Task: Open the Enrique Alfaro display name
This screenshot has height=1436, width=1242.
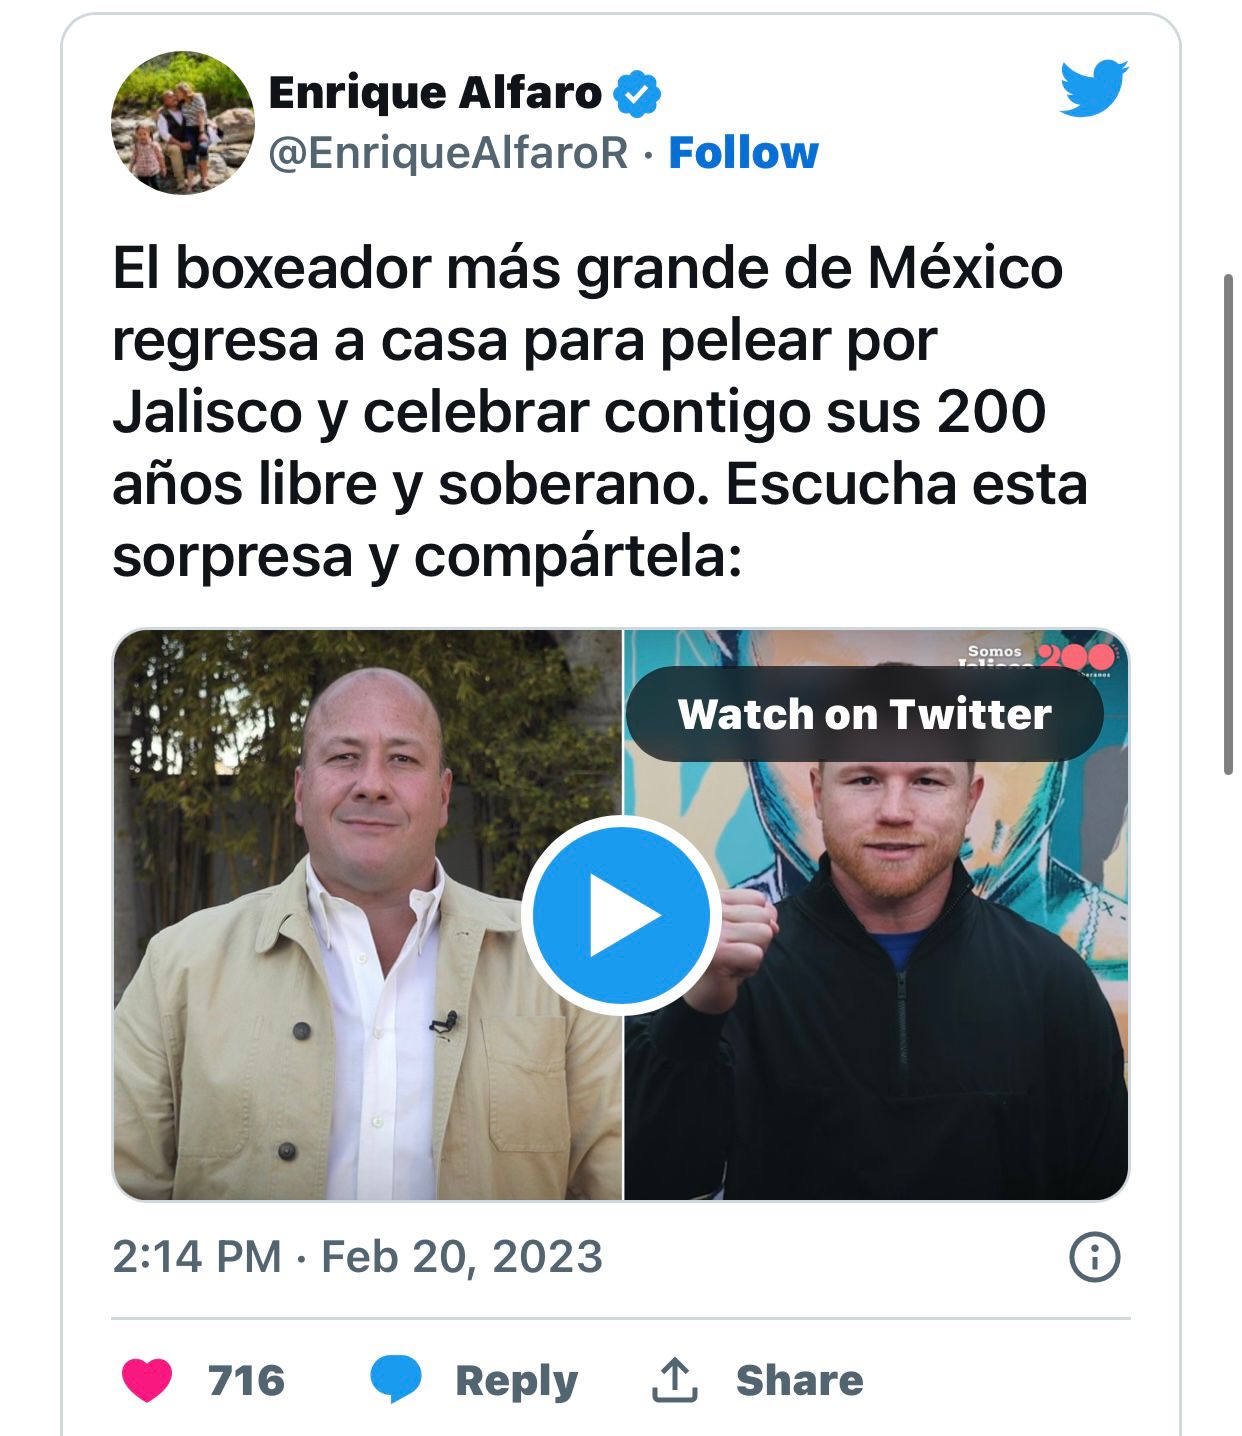Action: [x=435, y=94]
